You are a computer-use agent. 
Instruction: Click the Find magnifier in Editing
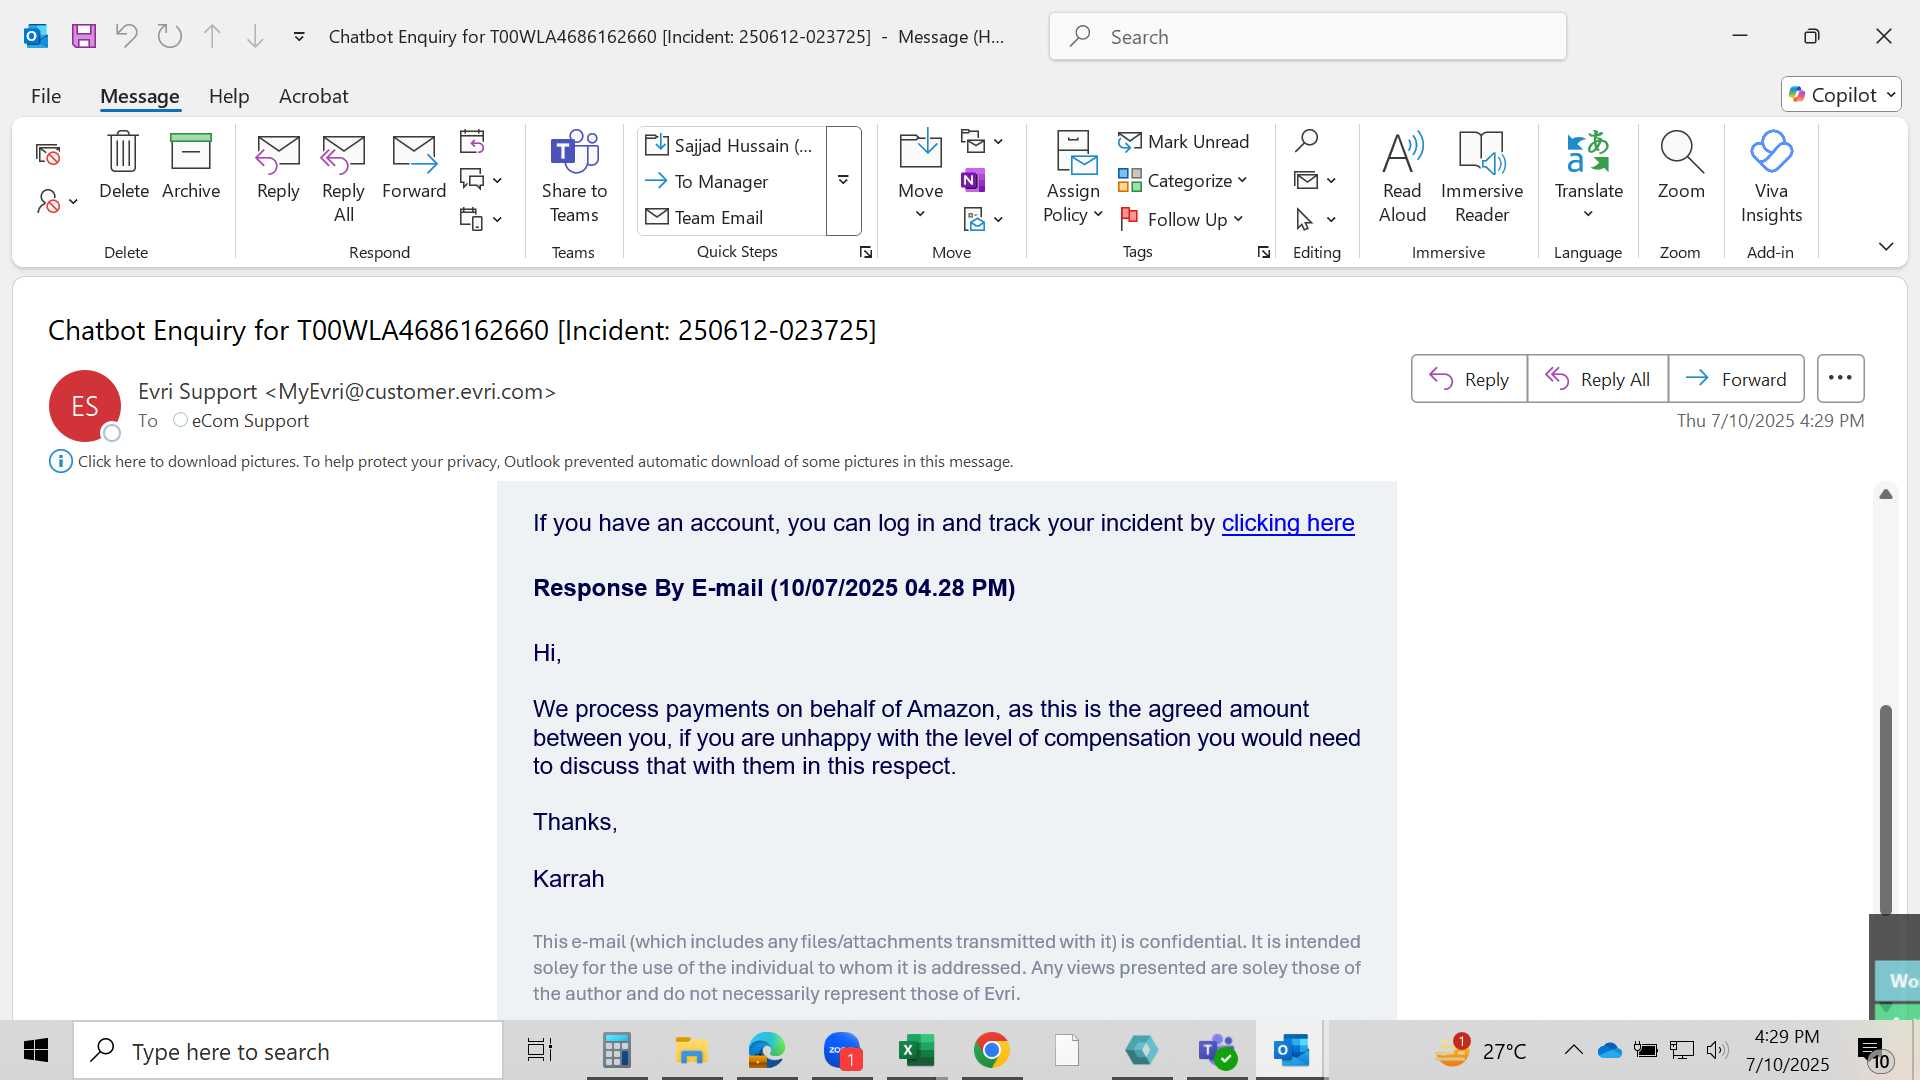point(1306,141)
